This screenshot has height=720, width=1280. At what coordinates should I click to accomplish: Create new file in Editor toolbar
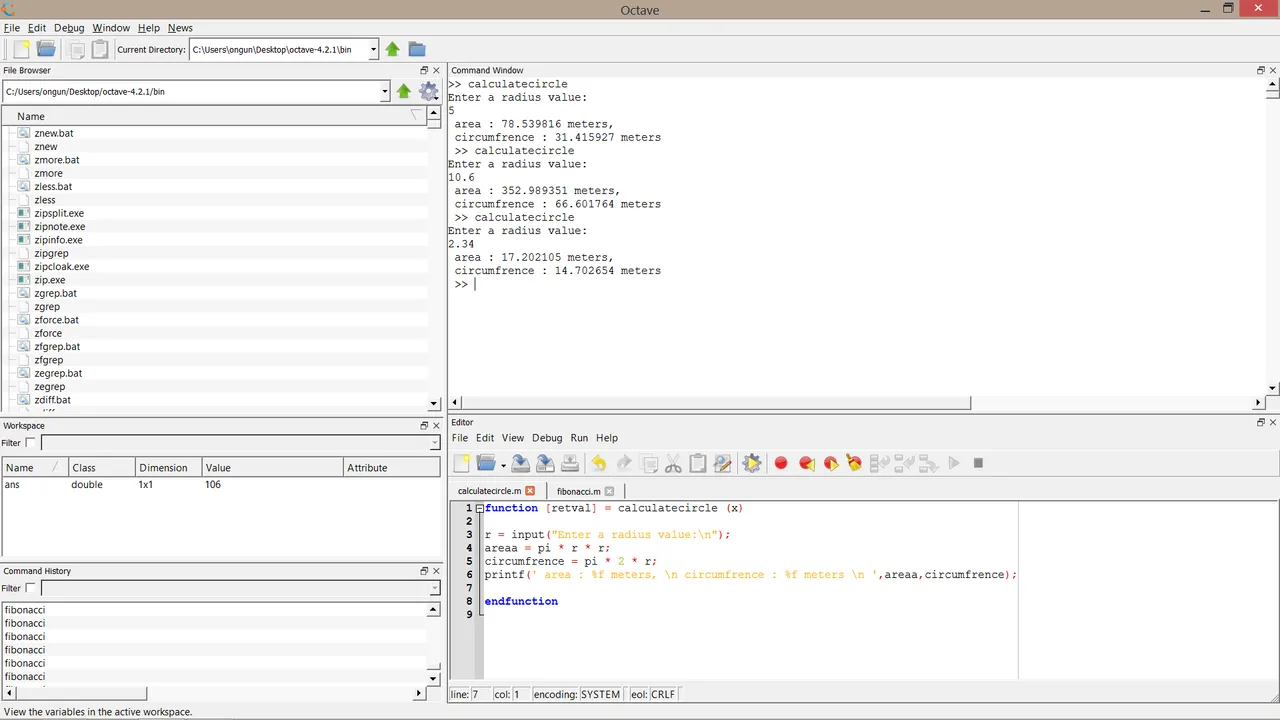[x=461, y=463]
